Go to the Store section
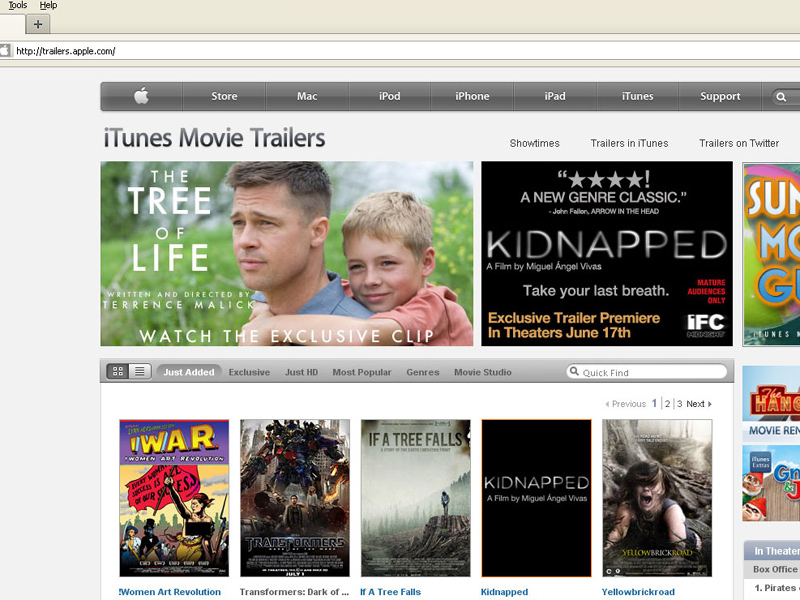Screen dimensions: 800x600 (224, 96)
